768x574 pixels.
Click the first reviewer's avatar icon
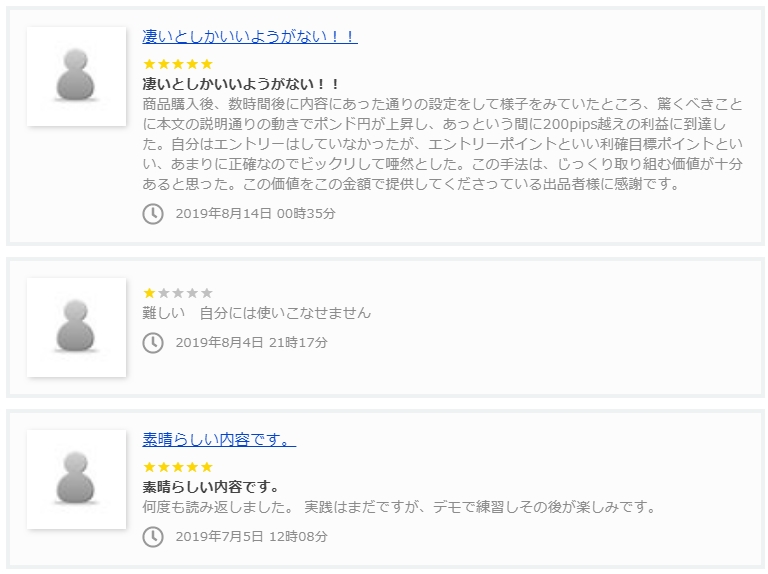coord(76,76)
